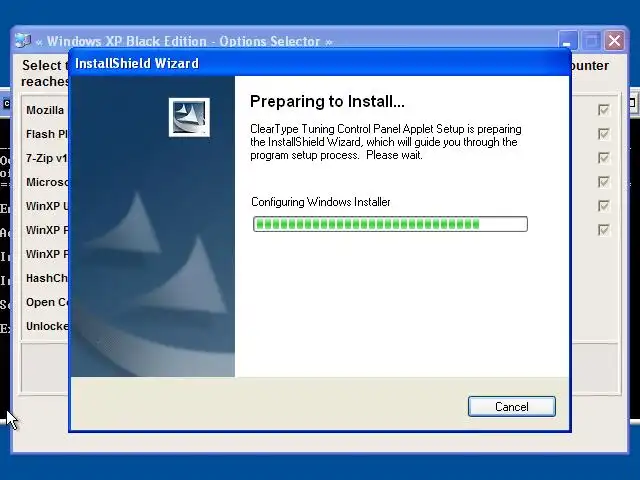This screenshot has width=640, height=480.
Task: Click the InstallShield logo icon in the wizard
Action: click(x=189, y=117)
